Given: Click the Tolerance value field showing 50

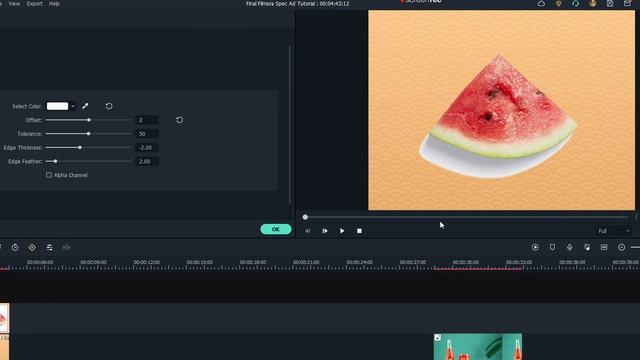Looking at the screenshot, I should (x=147, y=134).
